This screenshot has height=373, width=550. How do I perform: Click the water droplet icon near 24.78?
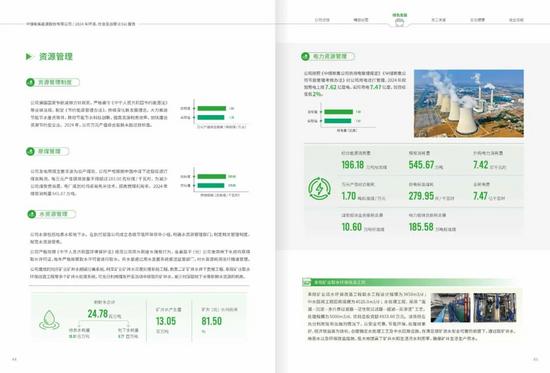pos(49,320)
